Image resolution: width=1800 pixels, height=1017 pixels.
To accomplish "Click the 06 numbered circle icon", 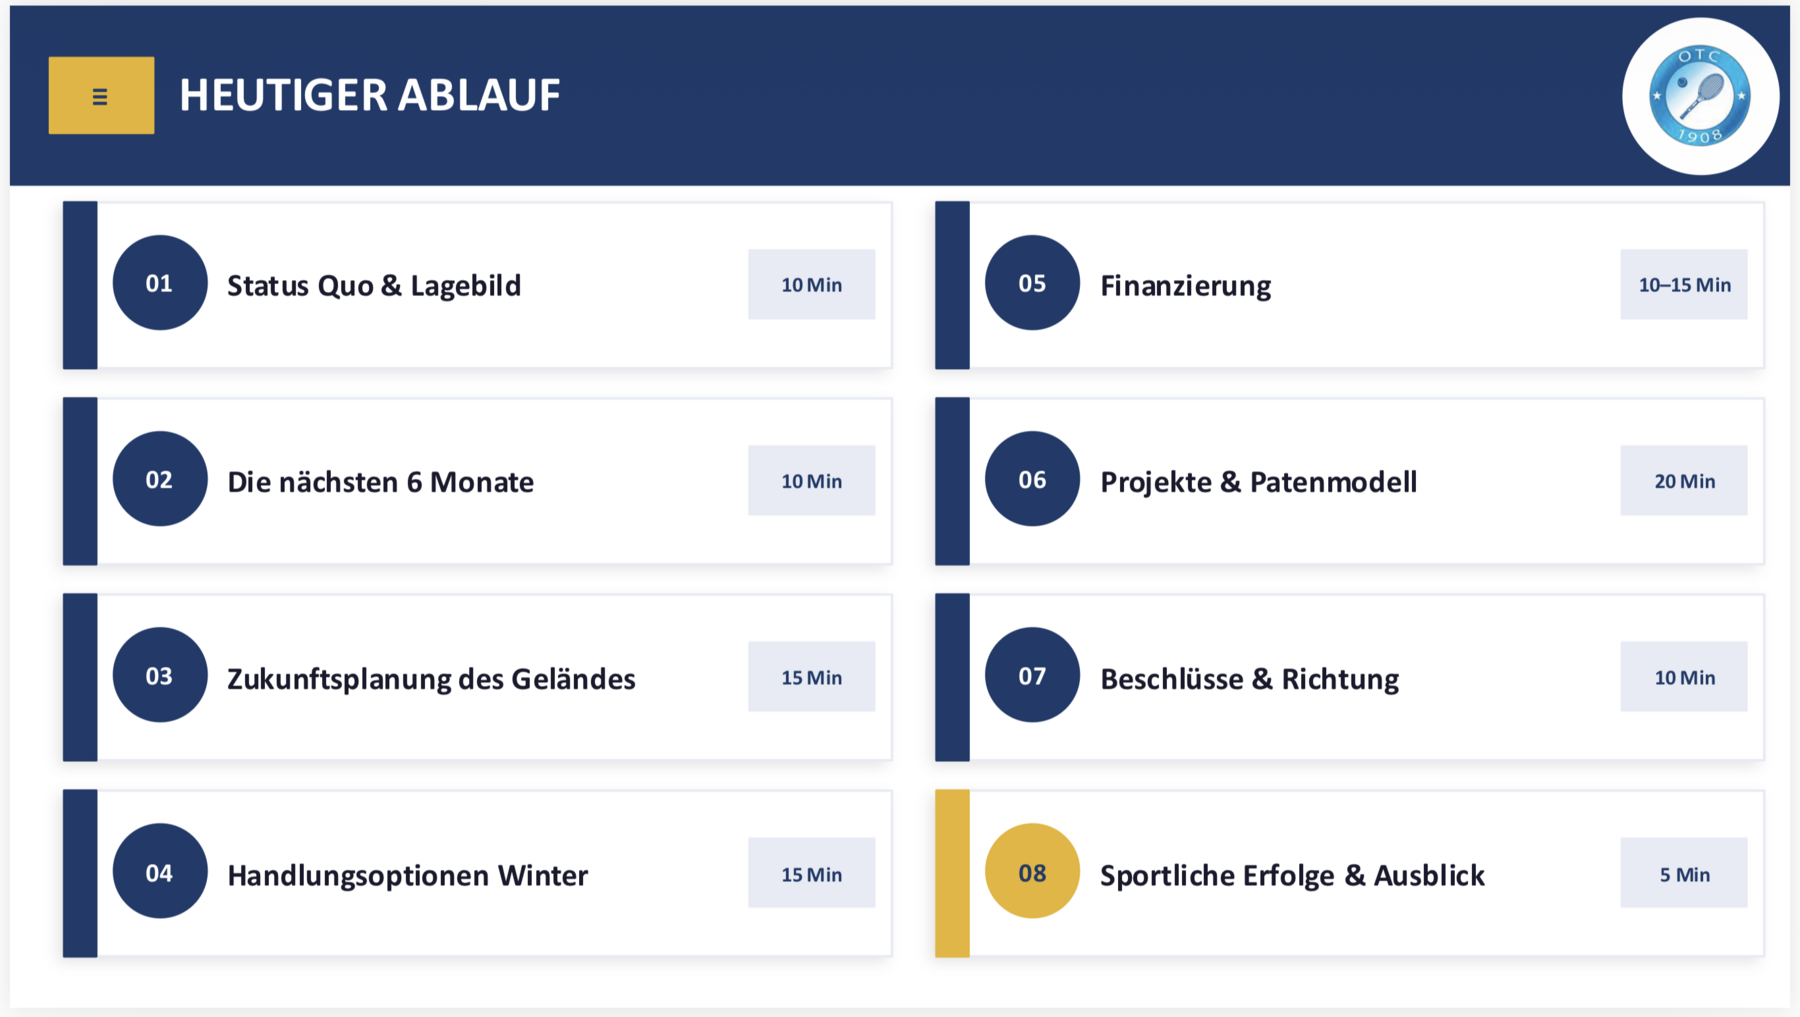I will coord(1032,479).
